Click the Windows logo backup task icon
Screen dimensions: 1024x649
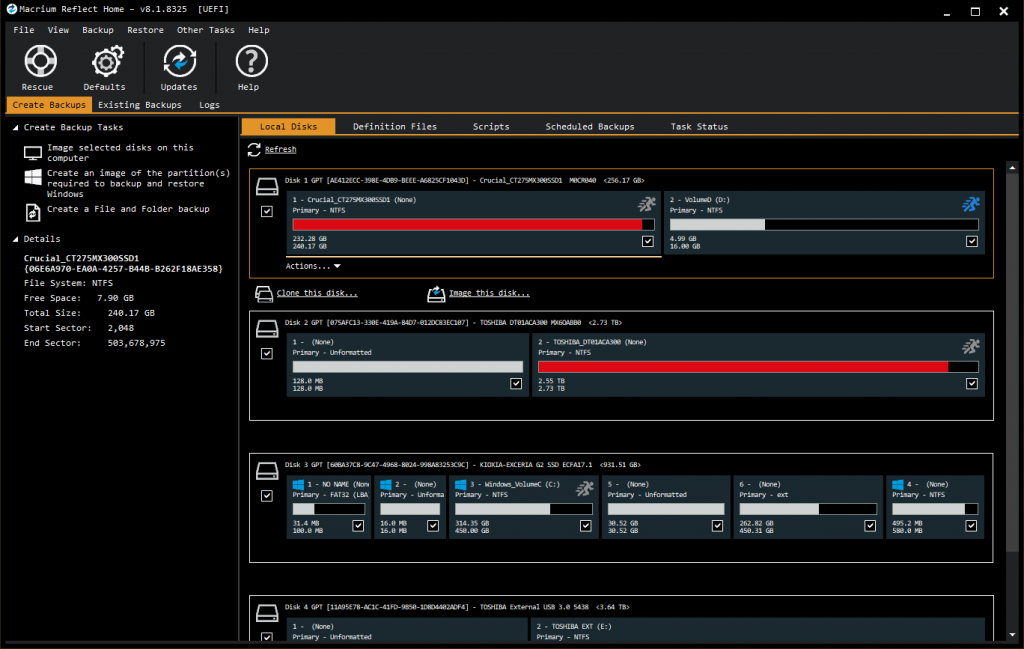(x=33, y=177)
